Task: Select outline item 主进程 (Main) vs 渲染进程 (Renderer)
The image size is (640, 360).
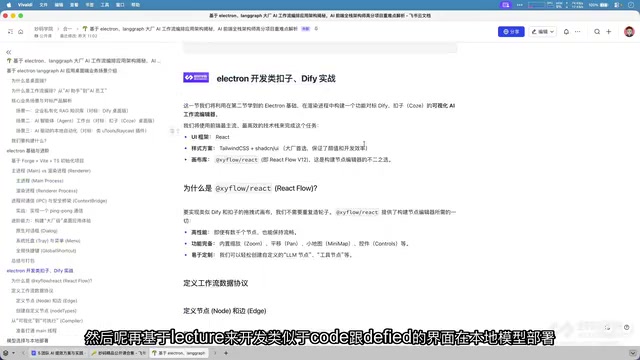Action: tap(51, 171)
